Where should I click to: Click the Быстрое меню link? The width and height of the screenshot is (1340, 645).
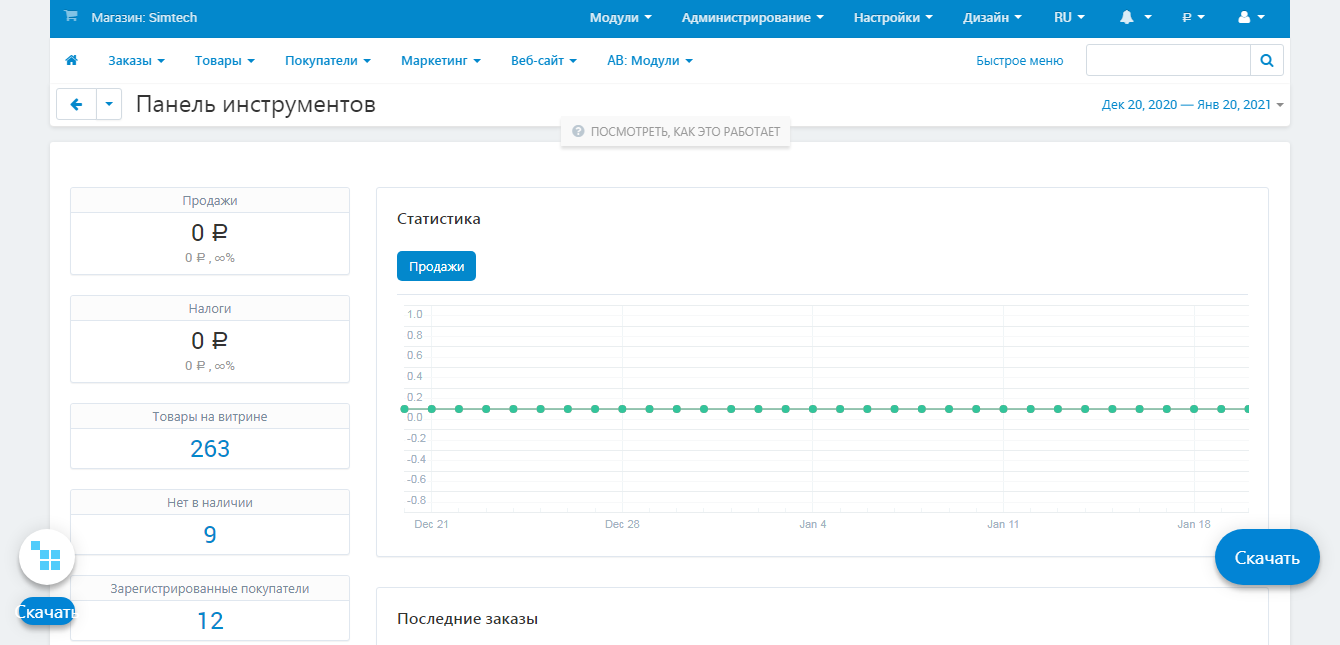coord(1019,61)
